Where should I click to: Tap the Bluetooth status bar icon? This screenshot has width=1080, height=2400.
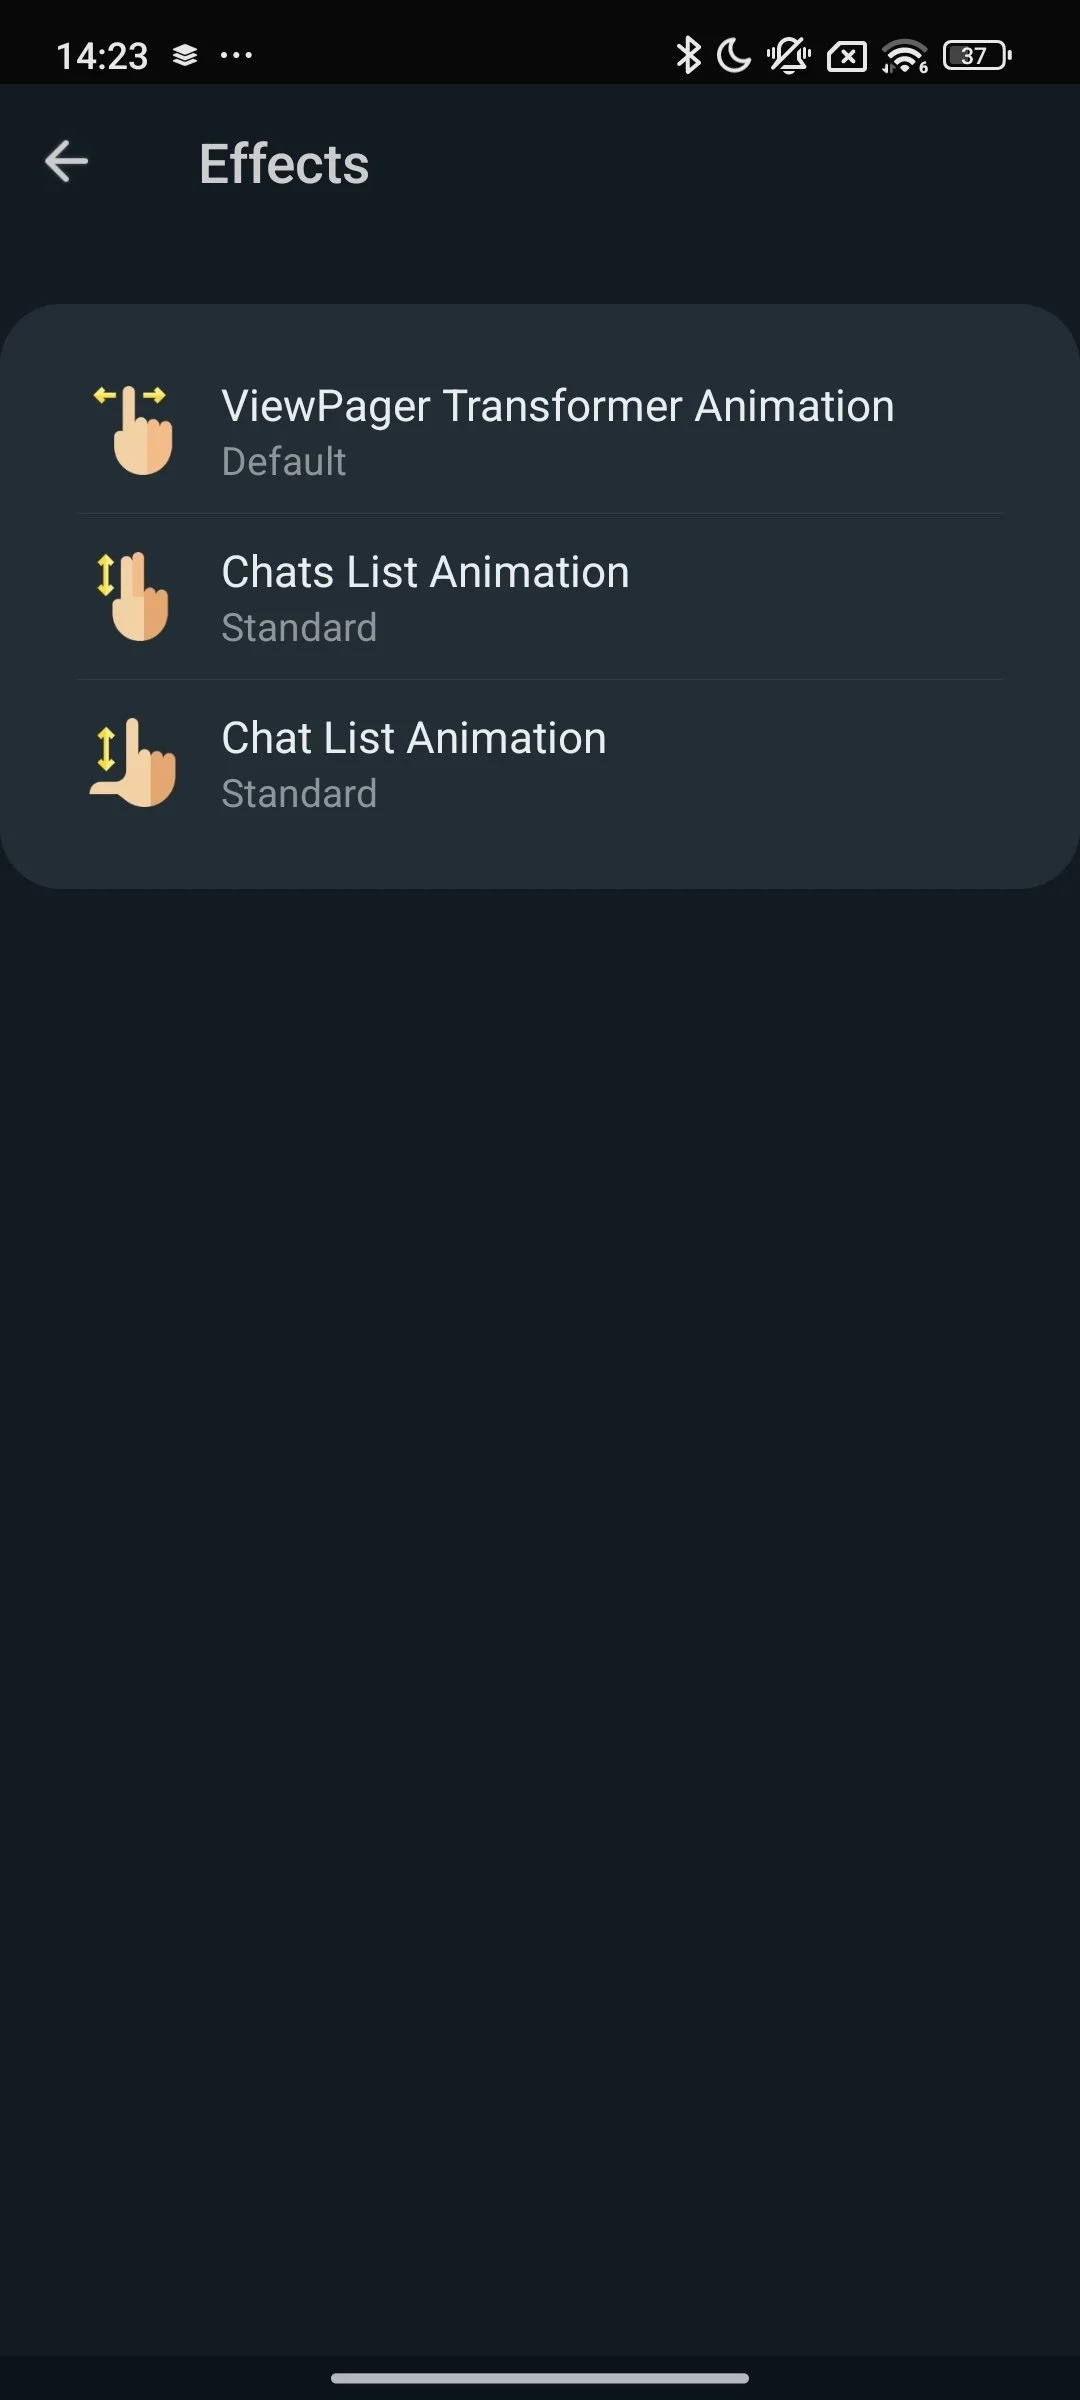[x=687, y=56]
